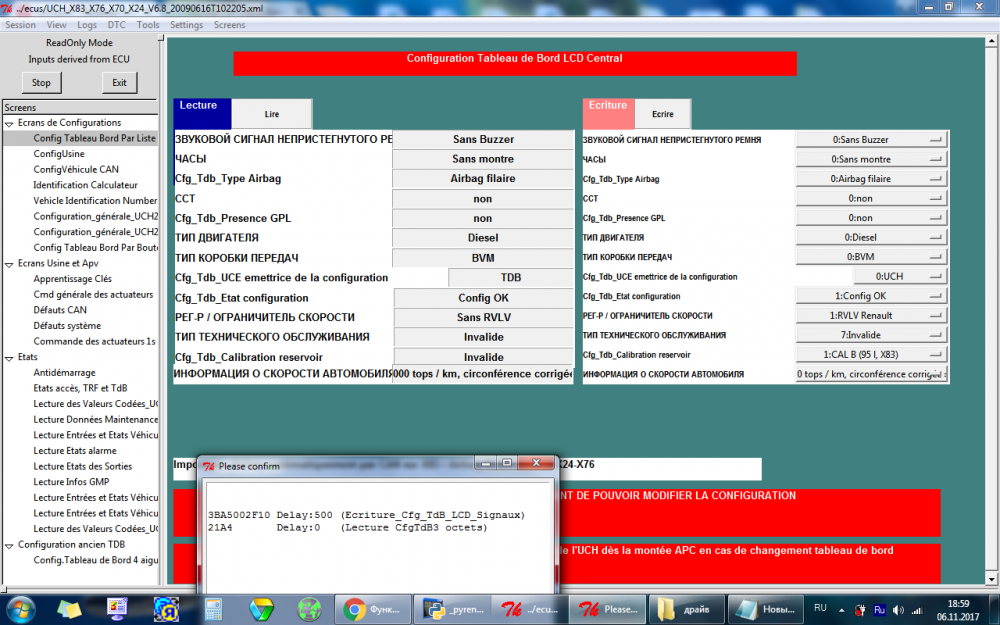Click the network signal tray icon

[916, 610]
